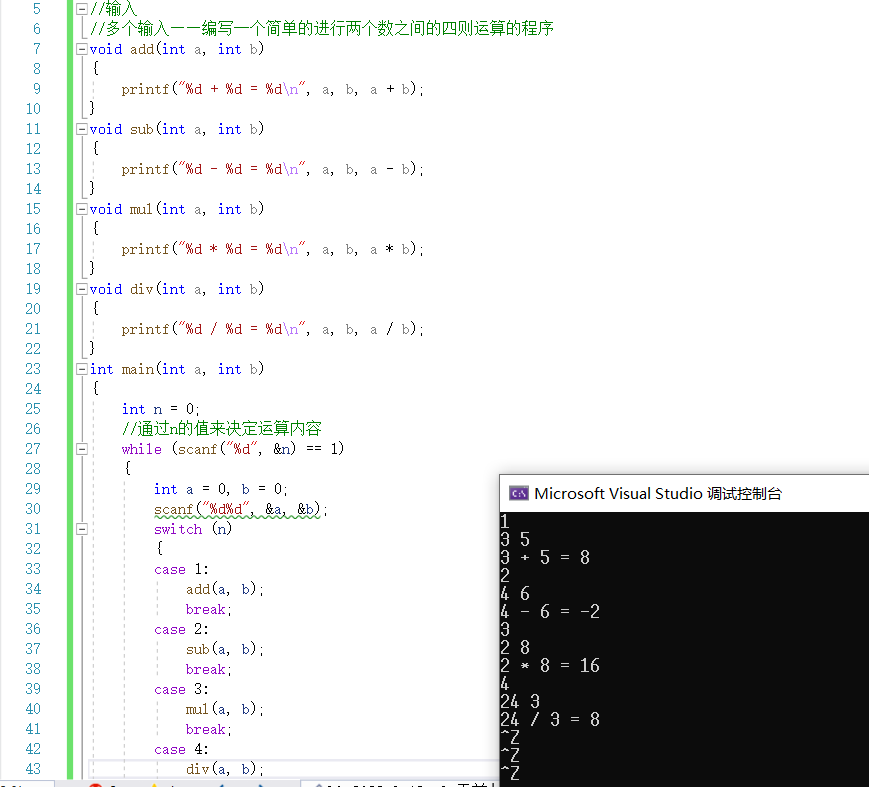Click the case 1: label
This screenshot has width=869, height=787.
pos(181,569)
